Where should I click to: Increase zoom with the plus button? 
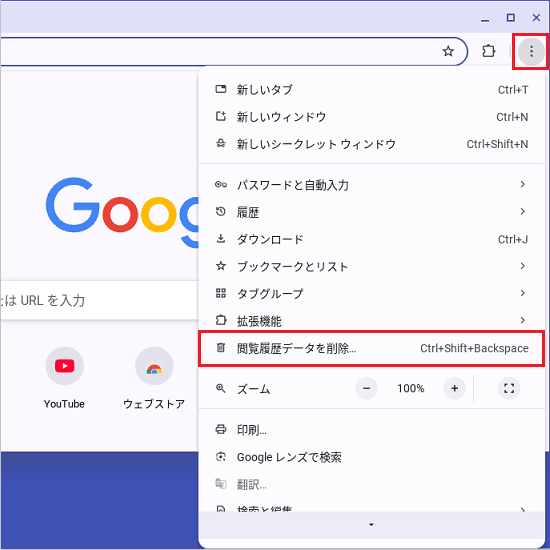[x=455, y=388]
